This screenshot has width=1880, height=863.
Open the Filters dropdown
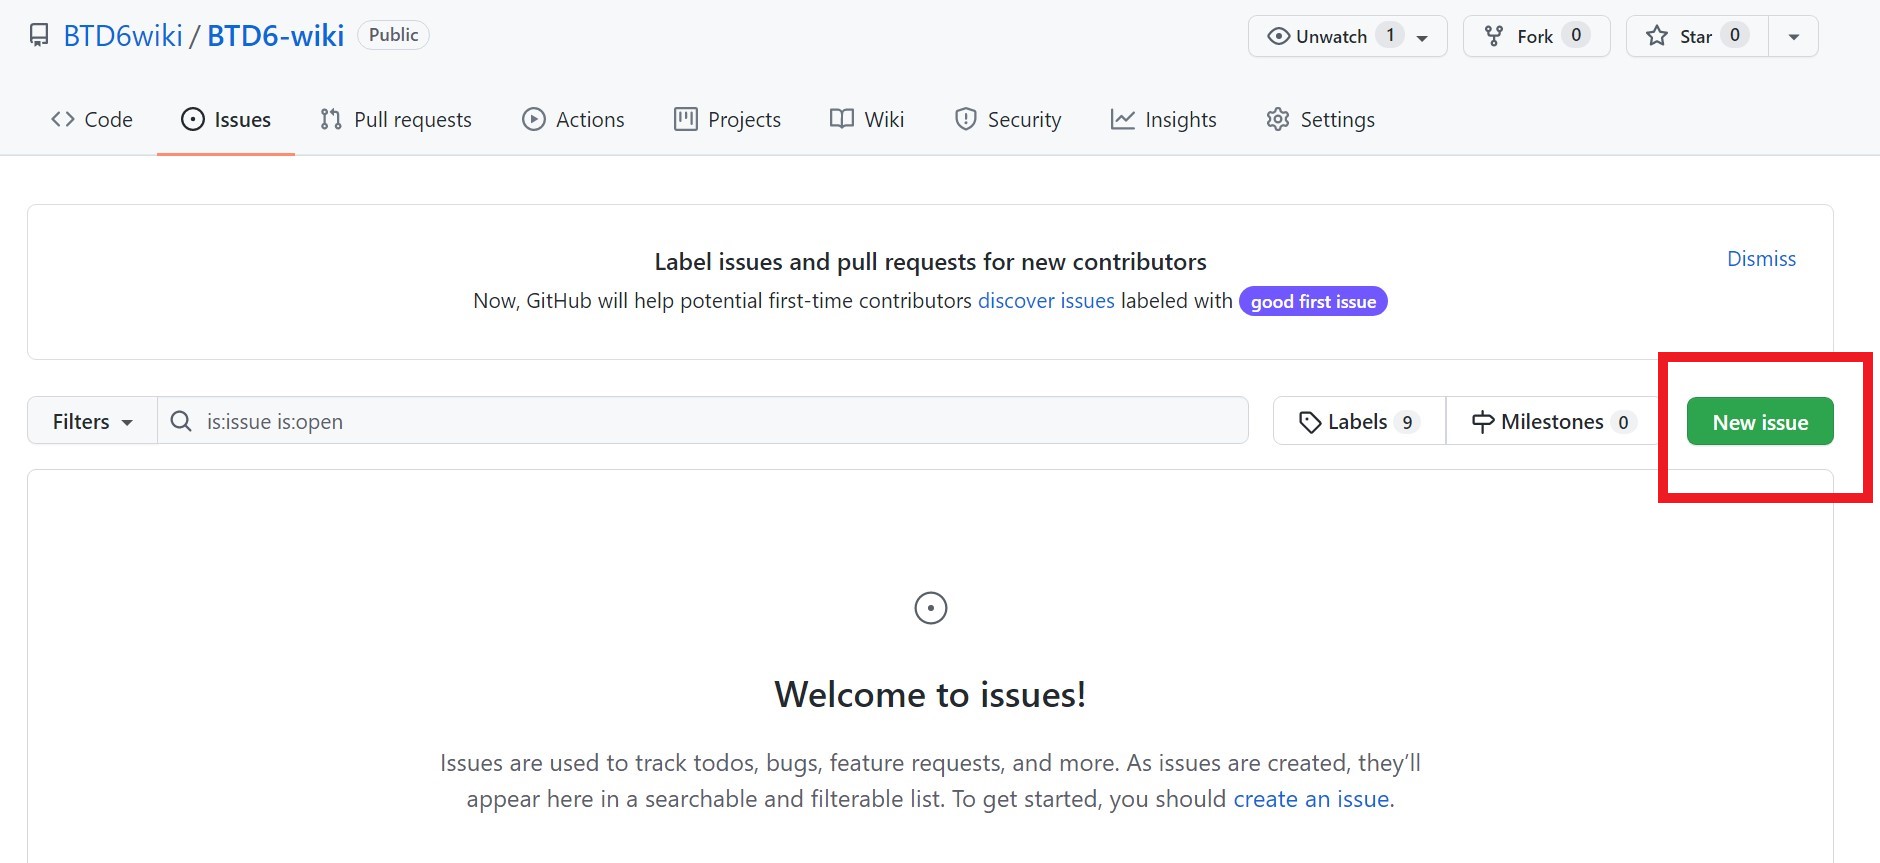92,421
